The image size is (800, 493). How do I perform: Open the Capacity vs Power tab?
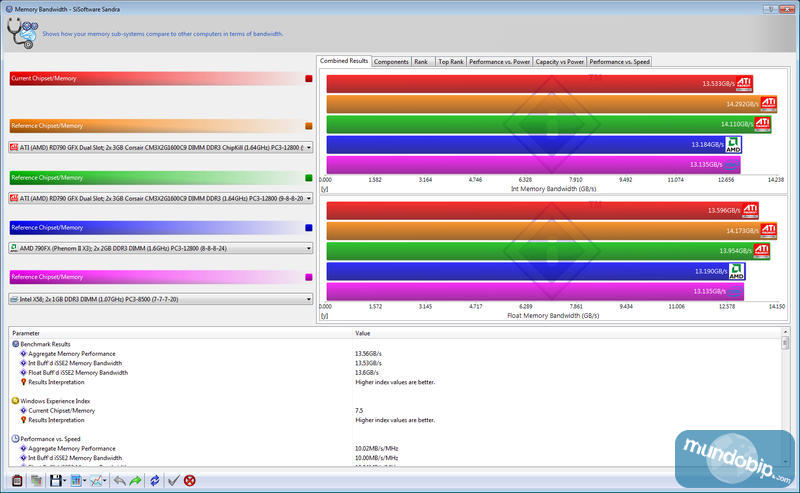tap(560, 62)
